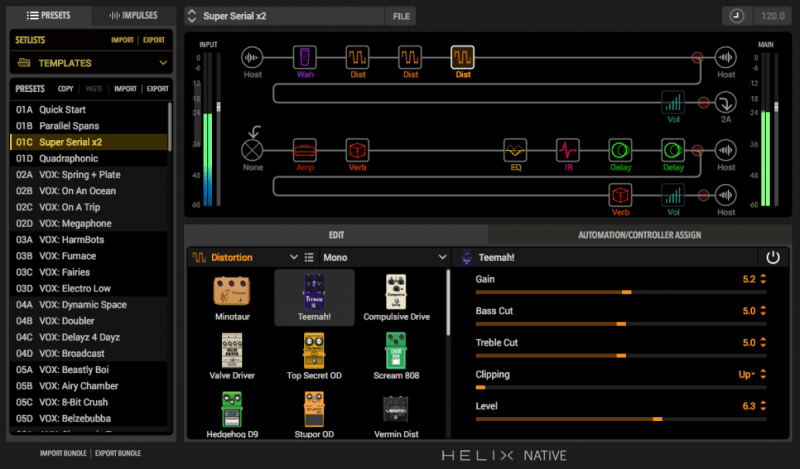Click the input level meter slider handle
The height and width of the screenshot is (469, 800).
point(219,107)
